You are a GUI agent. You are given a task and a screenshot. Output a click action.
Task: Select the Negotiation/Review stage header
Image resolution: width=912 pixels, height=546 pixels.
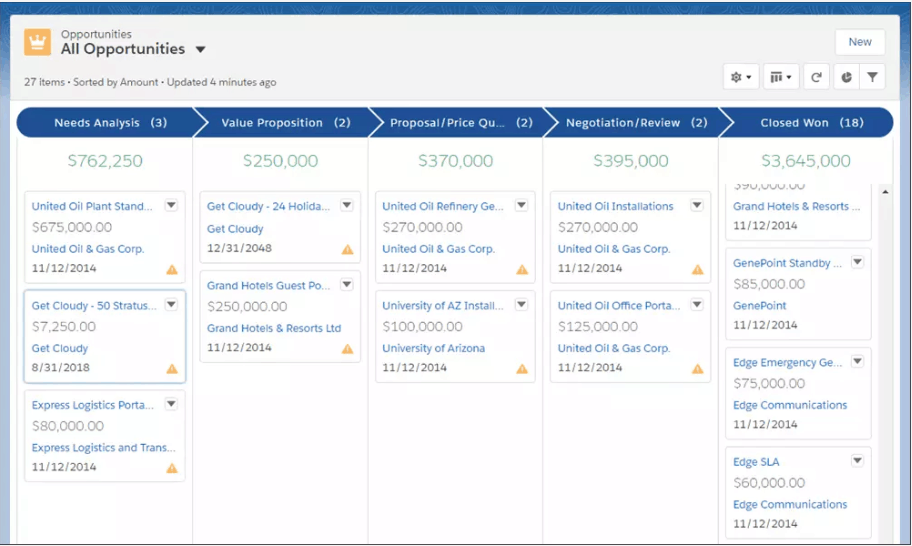point(636,123)
